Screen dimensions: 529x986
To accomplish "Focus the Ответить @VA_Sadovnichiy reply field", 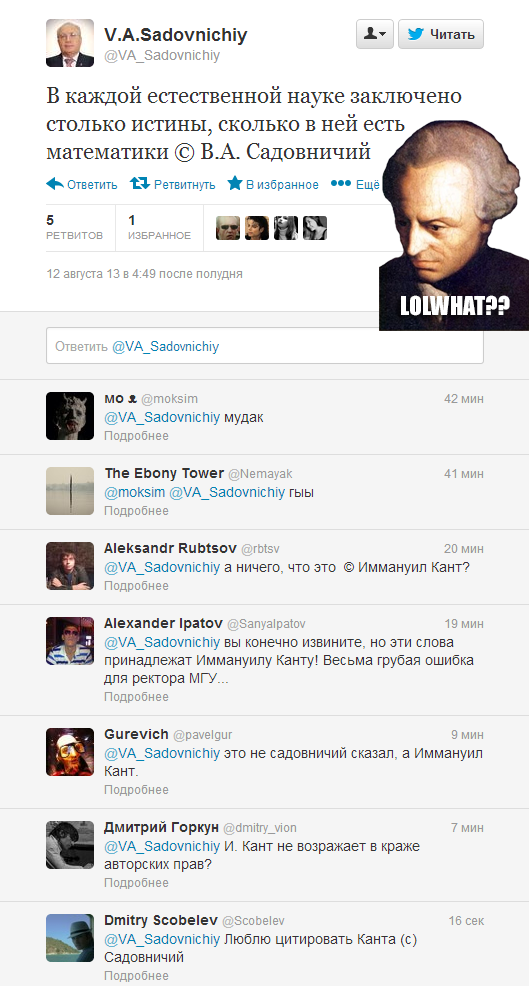I will tap(265, 346).
